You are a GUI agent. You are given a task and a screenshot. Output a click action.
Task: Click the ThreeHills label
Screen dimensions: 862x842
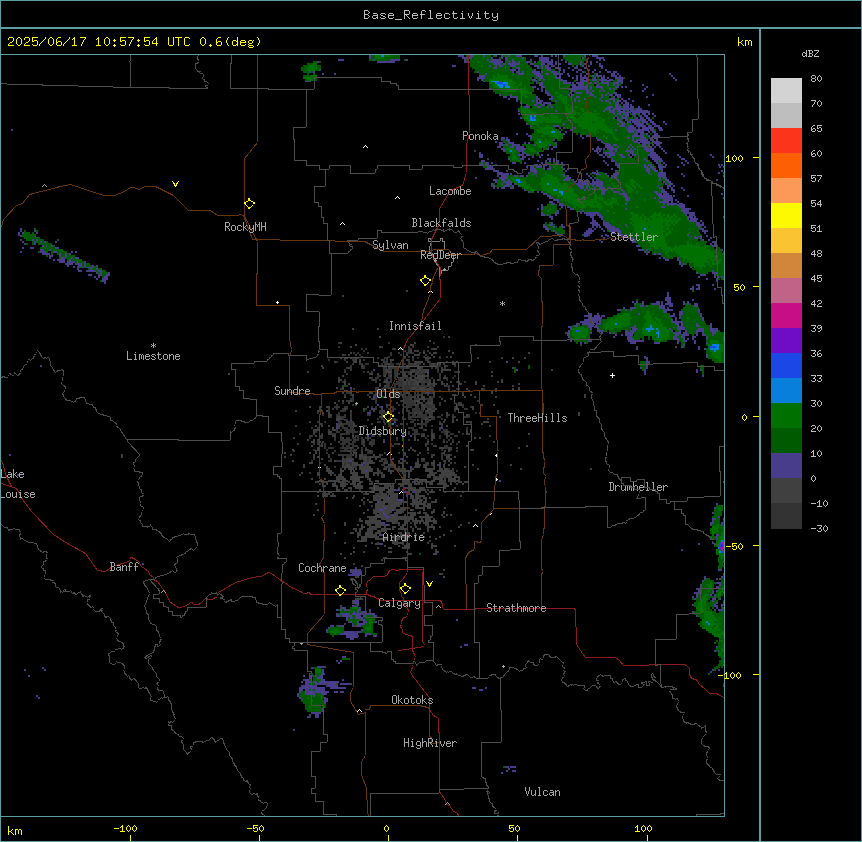coord(537,418)
